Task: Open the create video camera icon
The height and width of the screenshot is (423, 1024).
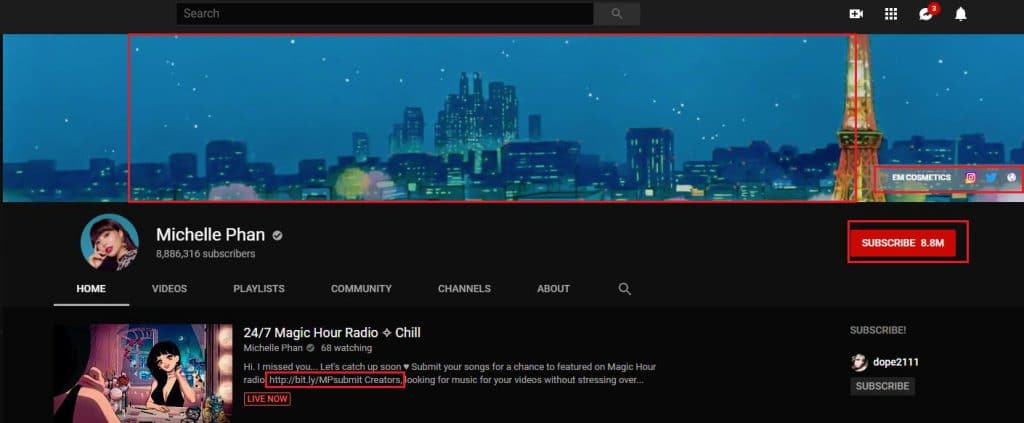Action: pos(856,14)
